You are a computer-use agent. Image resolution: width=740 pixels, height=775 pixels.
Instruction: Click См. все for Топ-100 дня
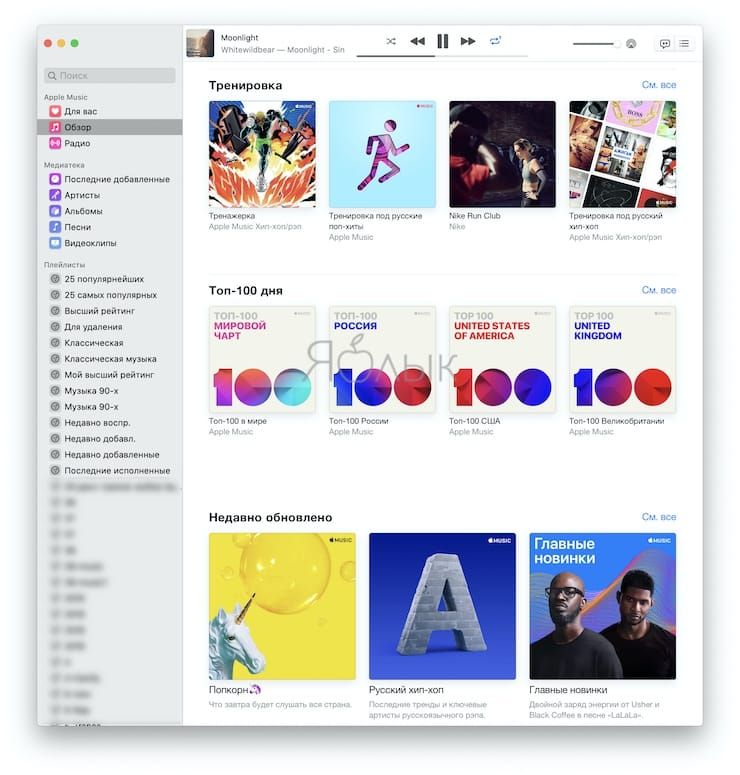coord(658,290)
